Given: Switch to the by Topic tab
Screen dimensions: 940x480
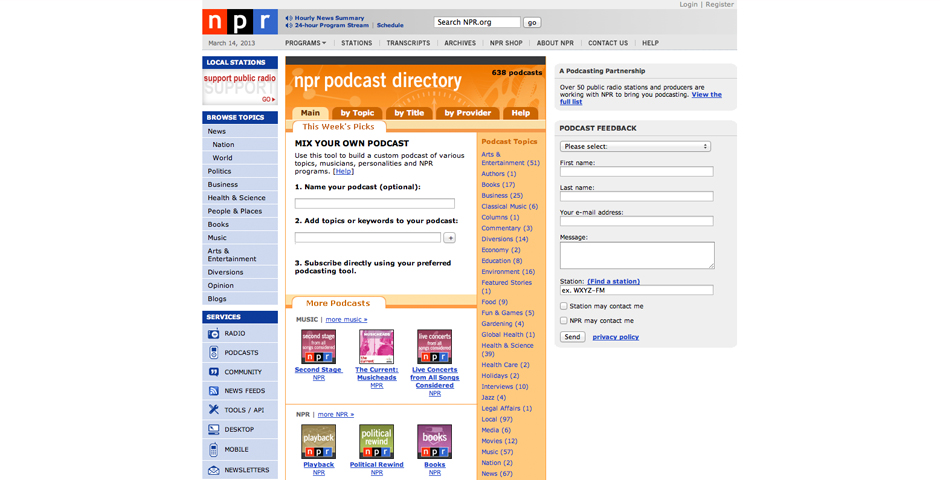Looking at the screenshot, I should [x=357, y=113].
